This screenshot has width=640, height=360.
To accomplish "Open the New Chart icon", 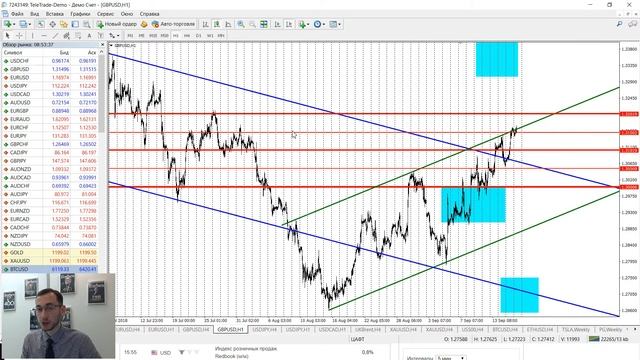I will 8,24.
